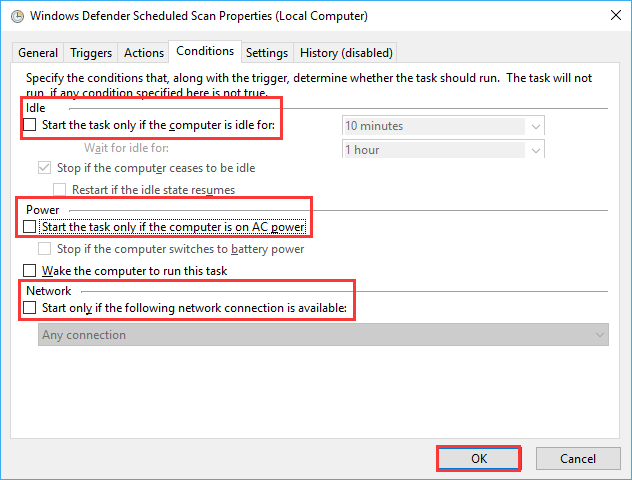Tick Wake the computer to run this task
The height and width of the screenshot is (480, 632).
[29, 270]
